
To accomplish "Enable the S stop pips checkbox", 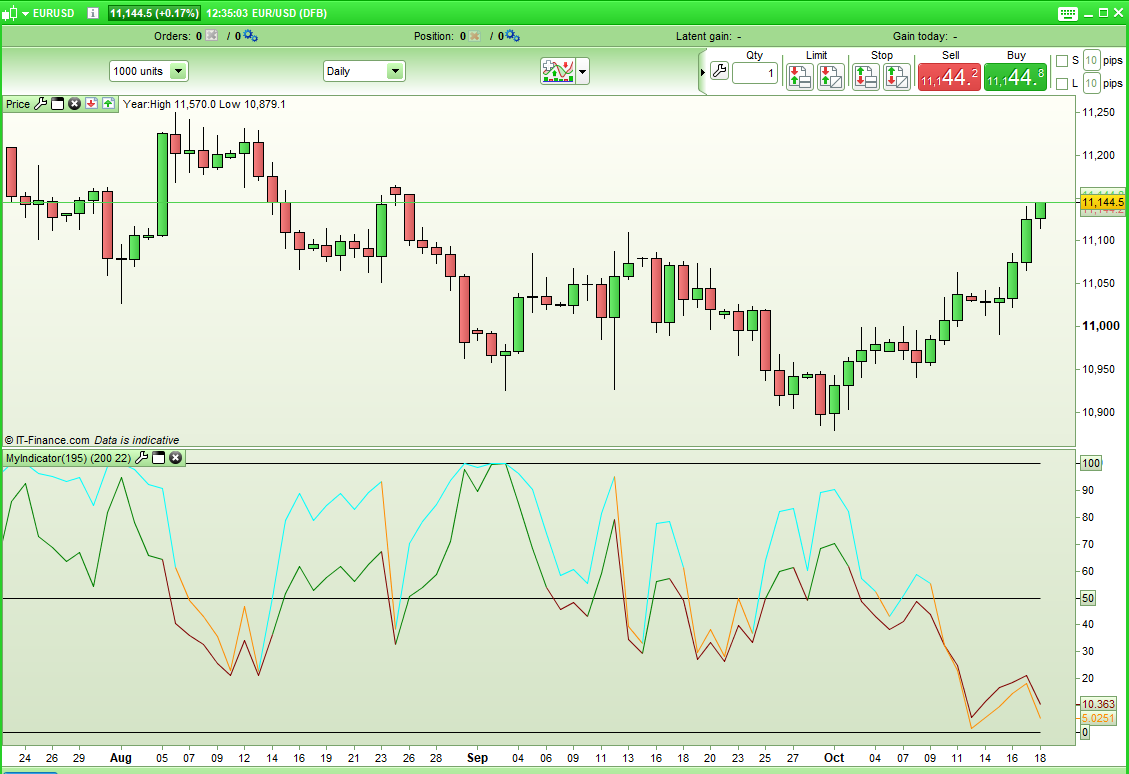I will pyautogui.click(x=1061, y=61).
